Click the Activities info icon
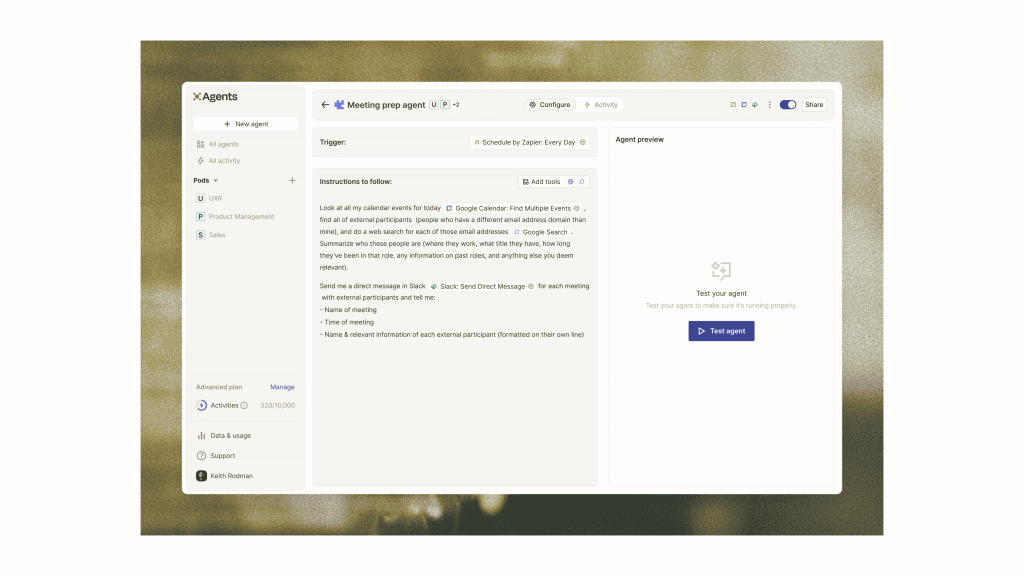 click(244, 406)
